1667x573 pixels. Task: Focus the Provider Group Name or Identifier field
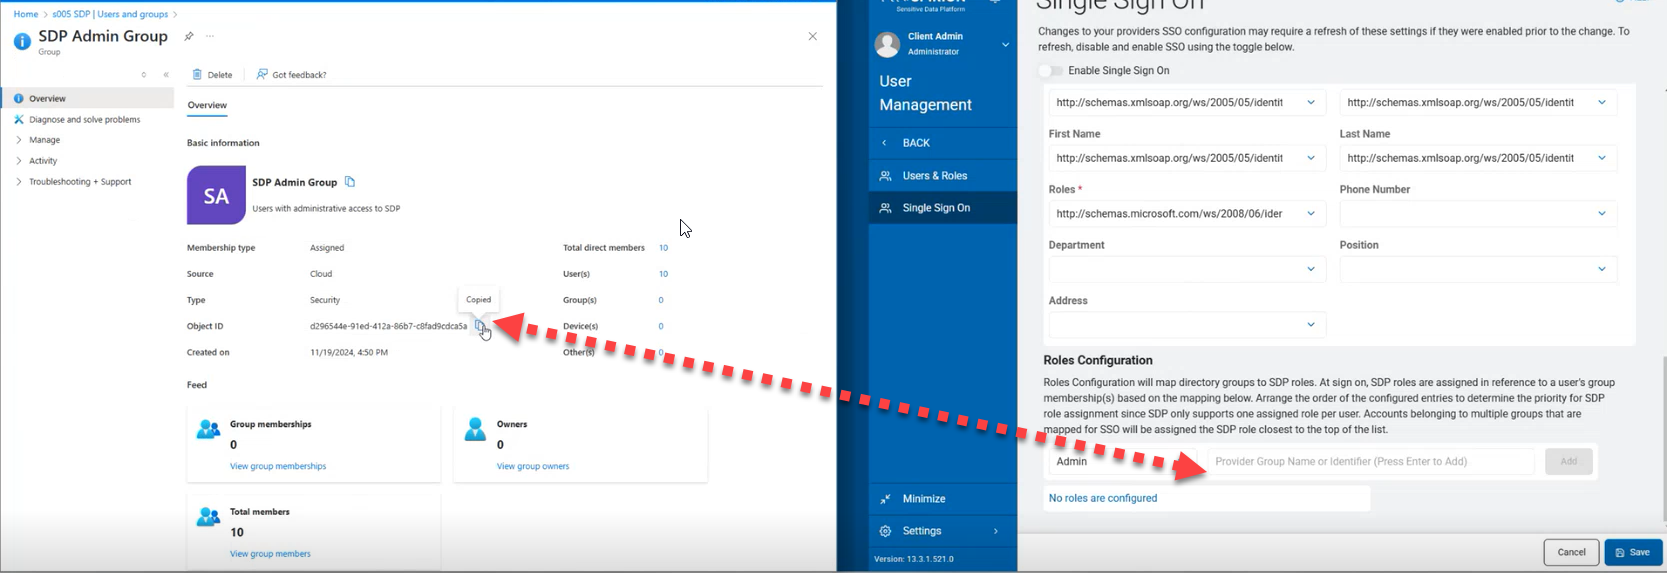point(1370,462)
